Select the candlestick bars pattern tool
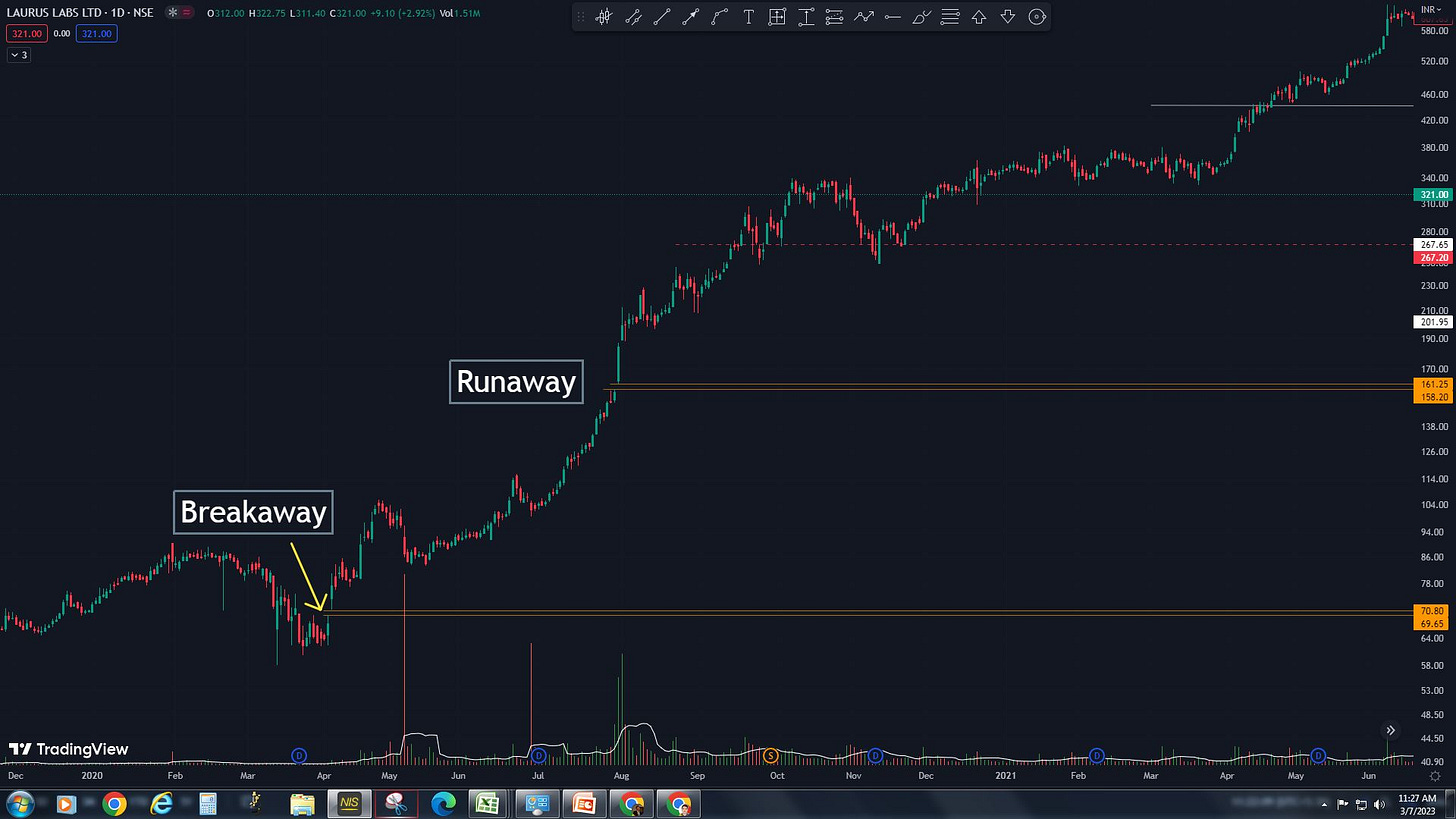Viewport: 1456px width, 819px height. (603, 17)
